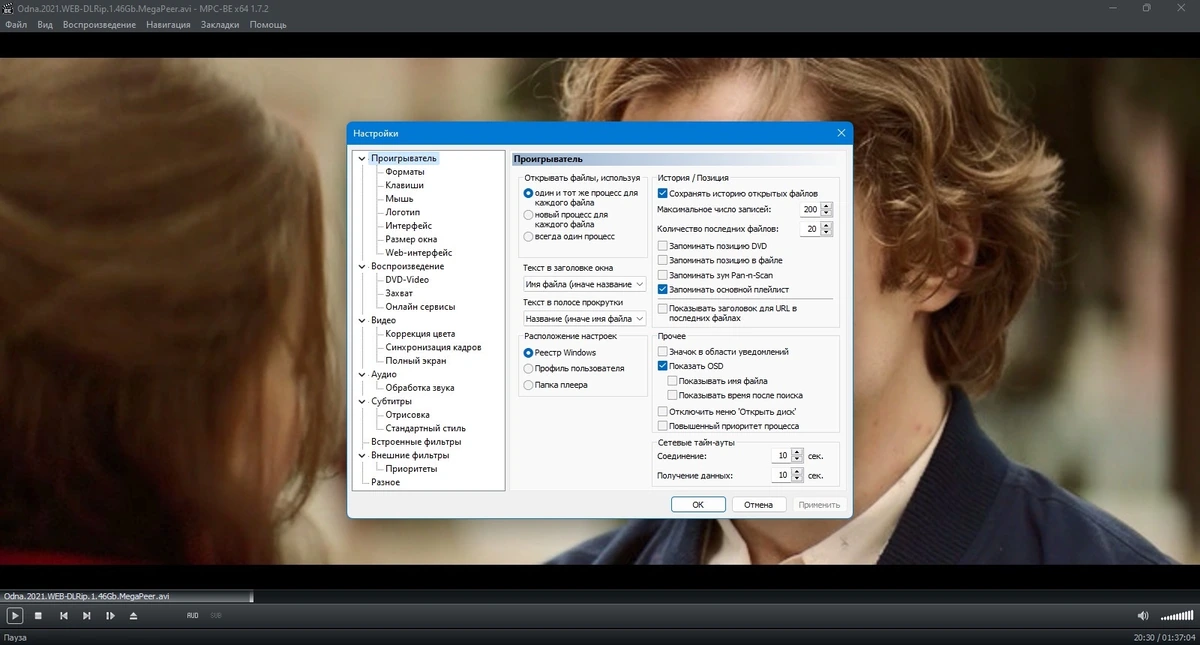The image size is (1200, 645).
Task: Select 'Онлайн сервисы' in settings tree
Action: [420, 307]
